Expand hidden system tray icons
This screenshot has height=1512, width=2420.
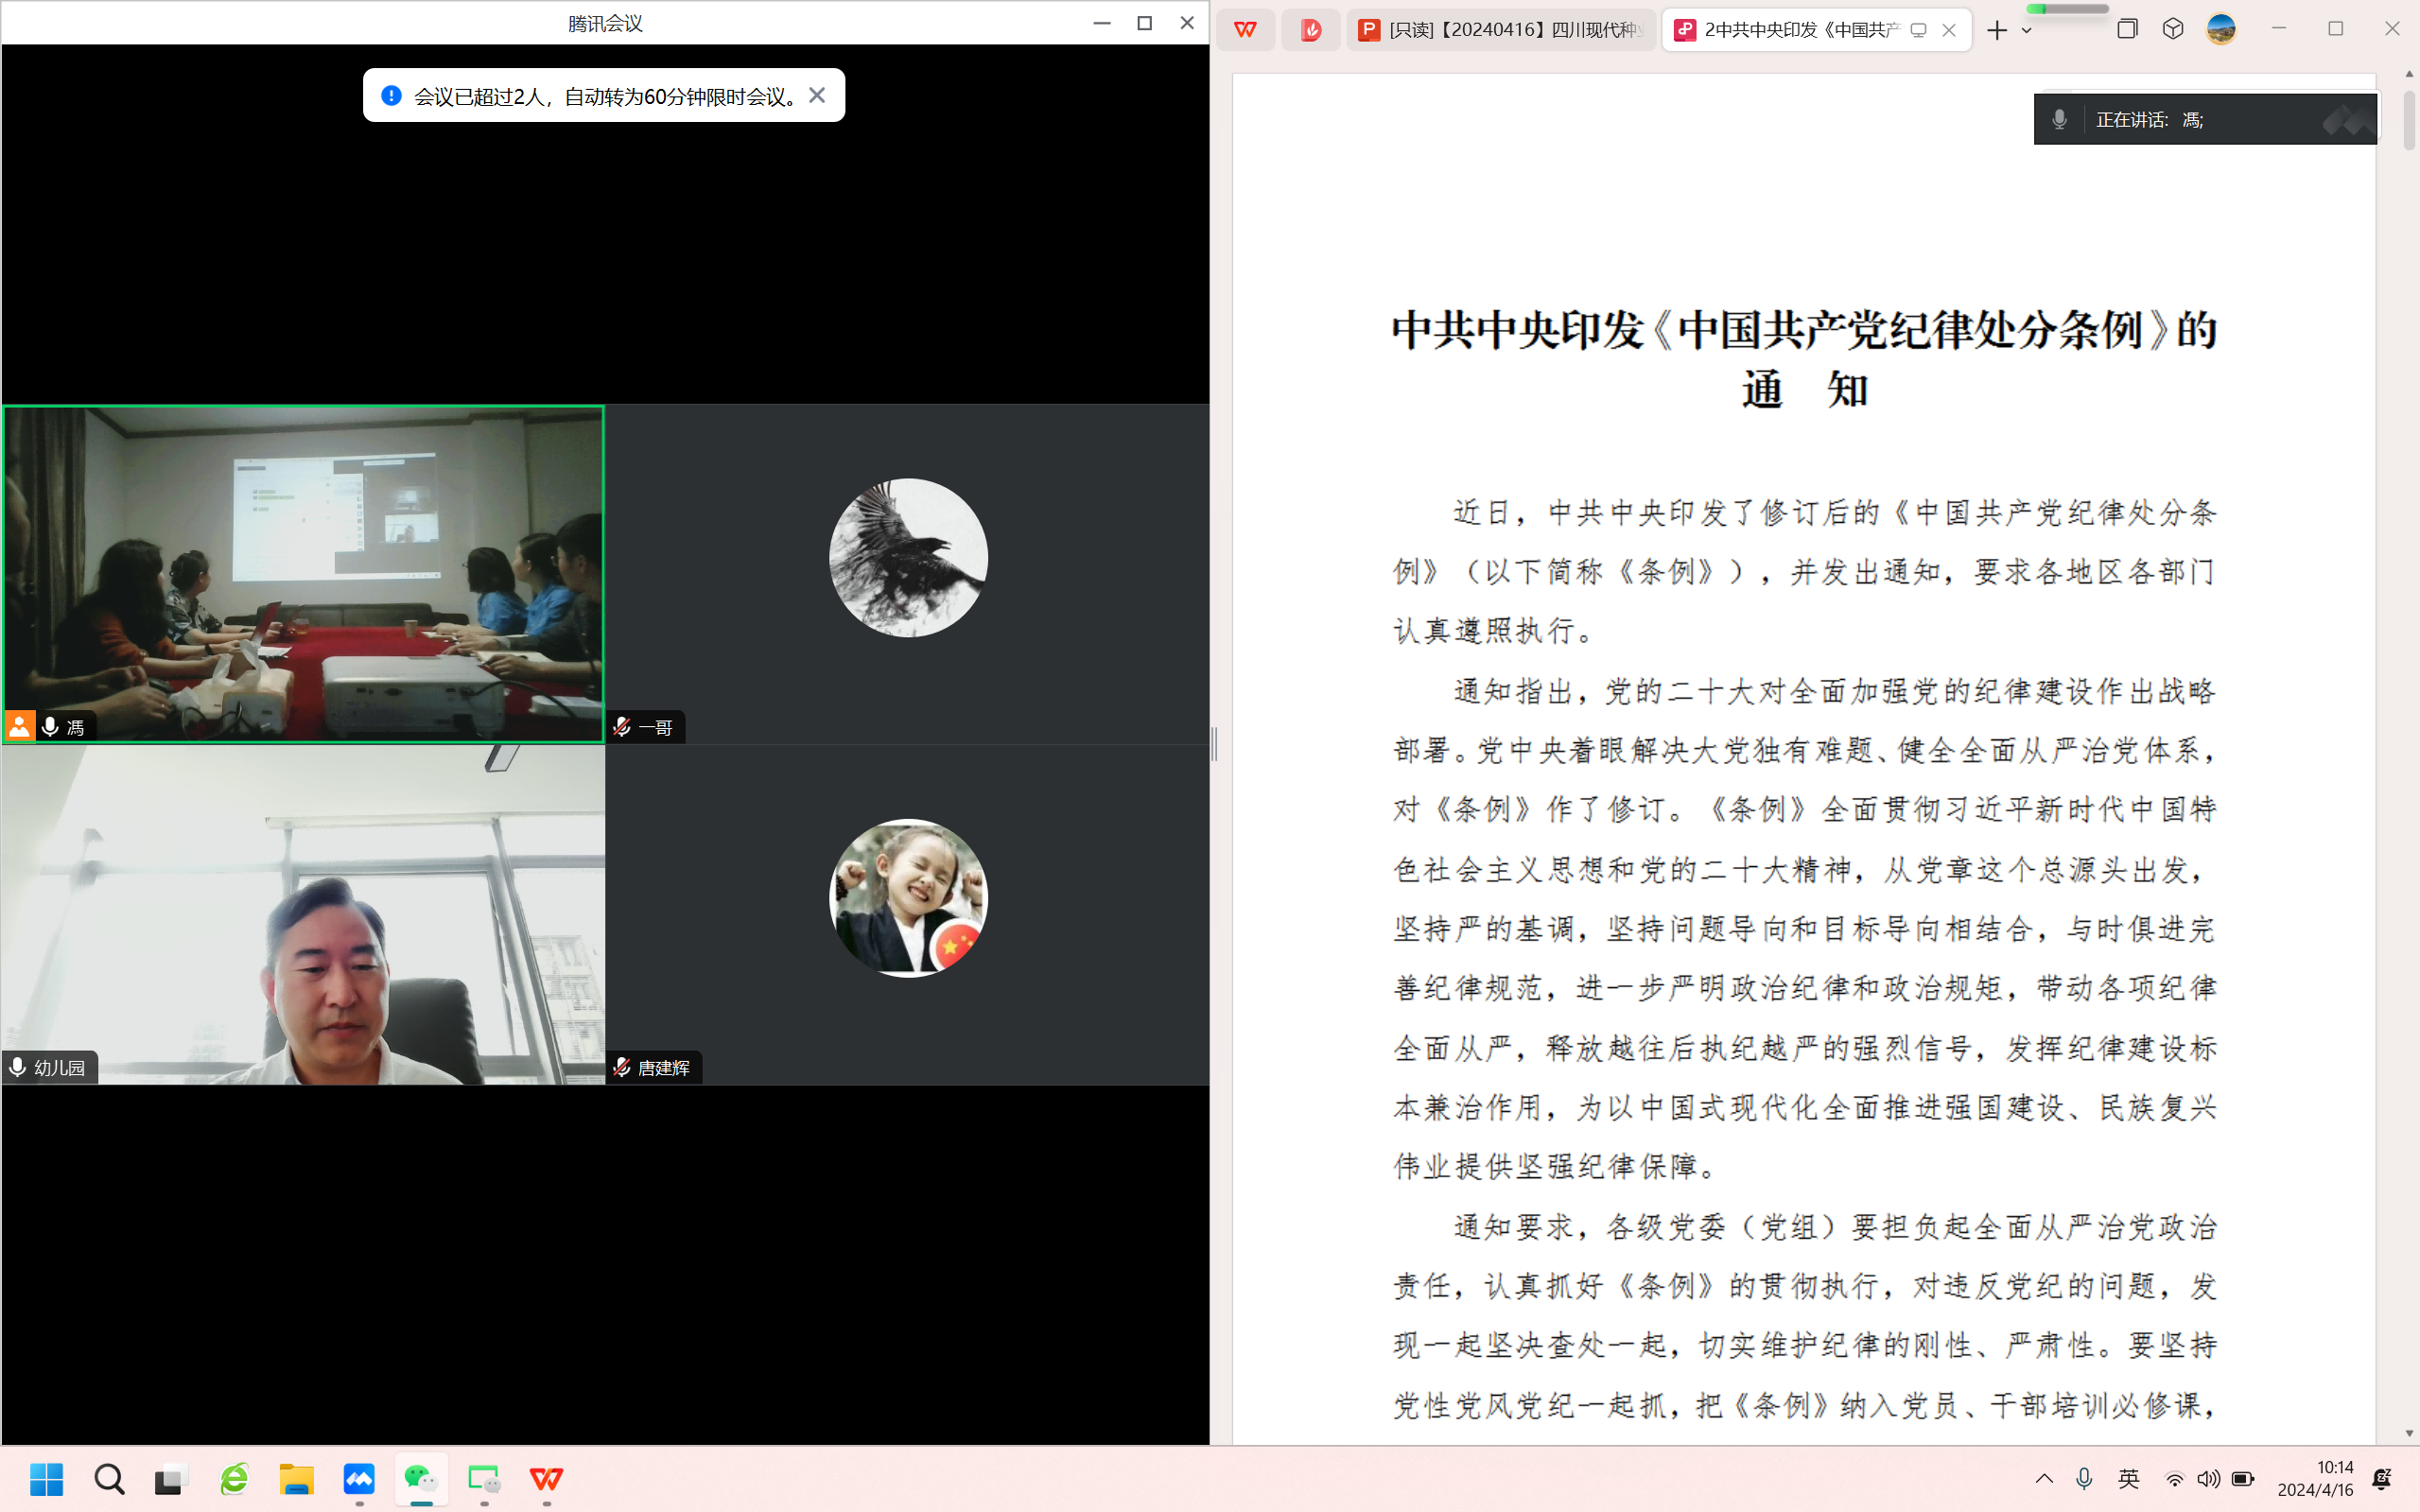click(x=2044, y=1479)
